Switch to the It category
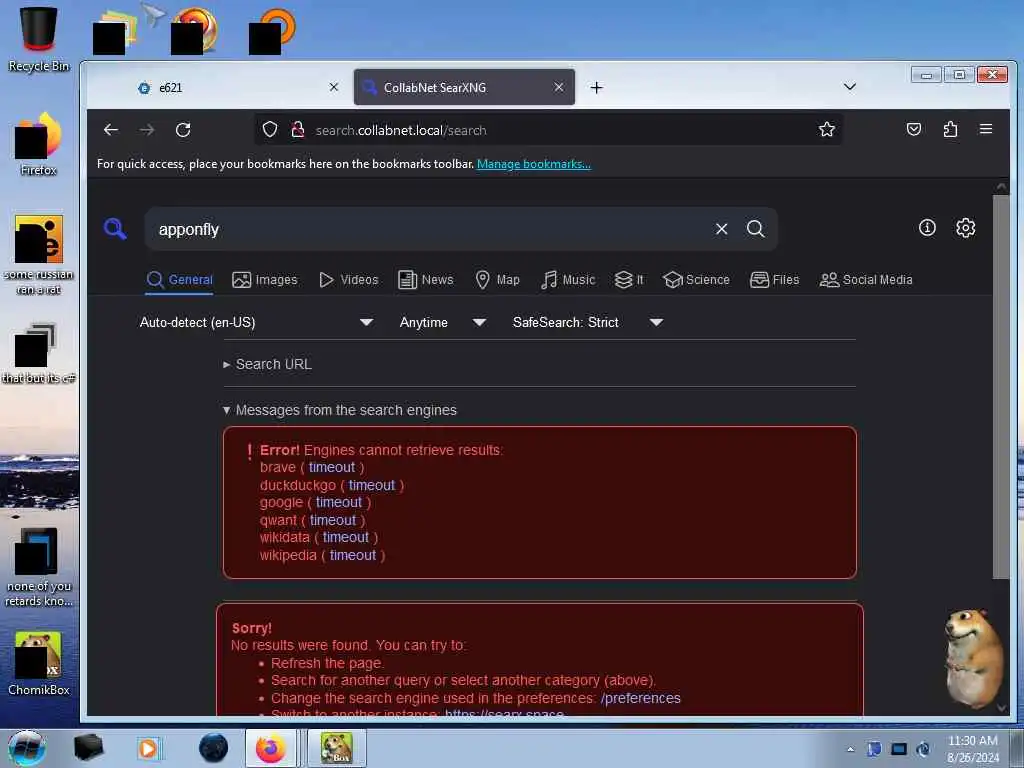Viewport: 1024px width, 768px height. 629,280
